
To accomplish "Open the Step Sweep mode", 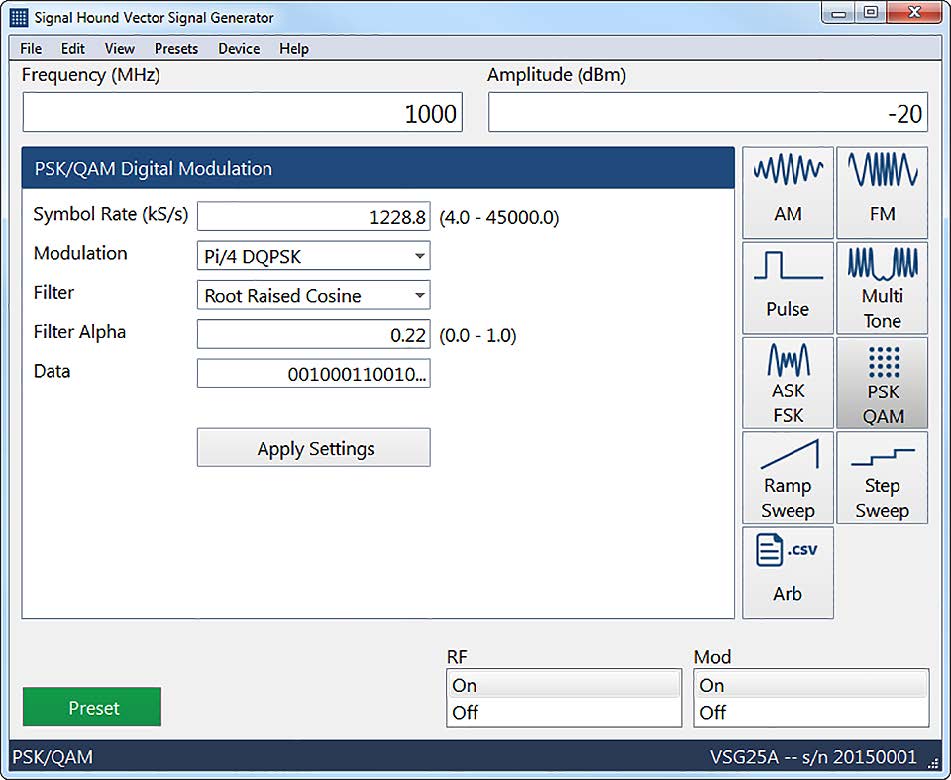I will pos(882,477).
